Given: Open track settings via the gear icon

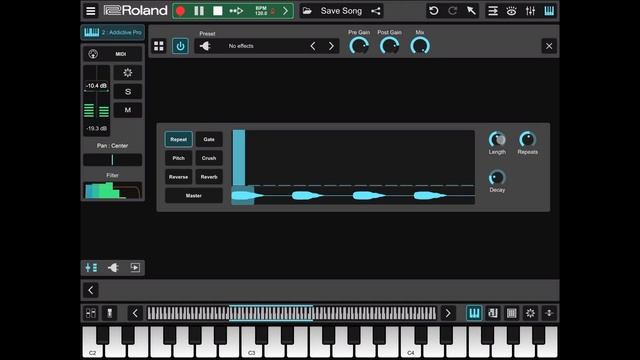Looking at the screenshot, I should tap(128, 73).
